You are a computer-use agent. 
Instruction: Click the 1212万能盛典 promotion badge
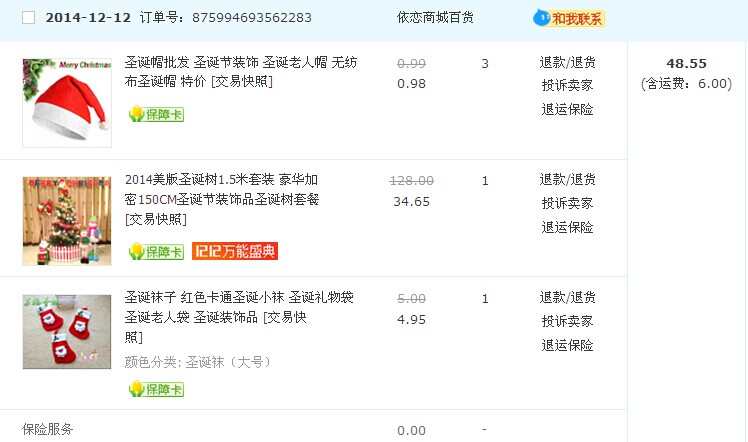pyautogui.click(x=235, y=251)
